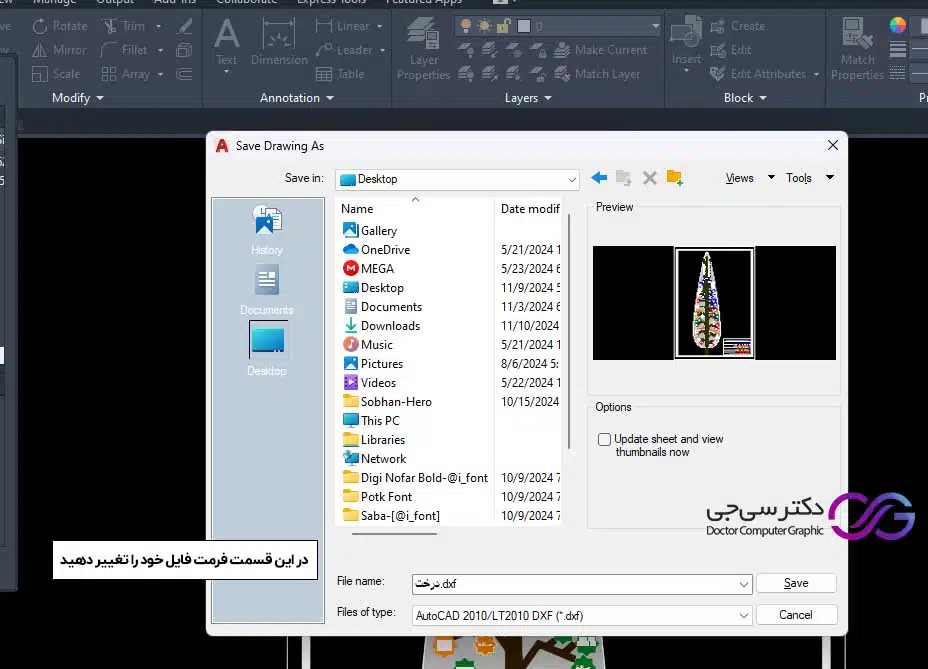Click Match Layer tool
Screen dimensions: 928x669
coord(597,74)
